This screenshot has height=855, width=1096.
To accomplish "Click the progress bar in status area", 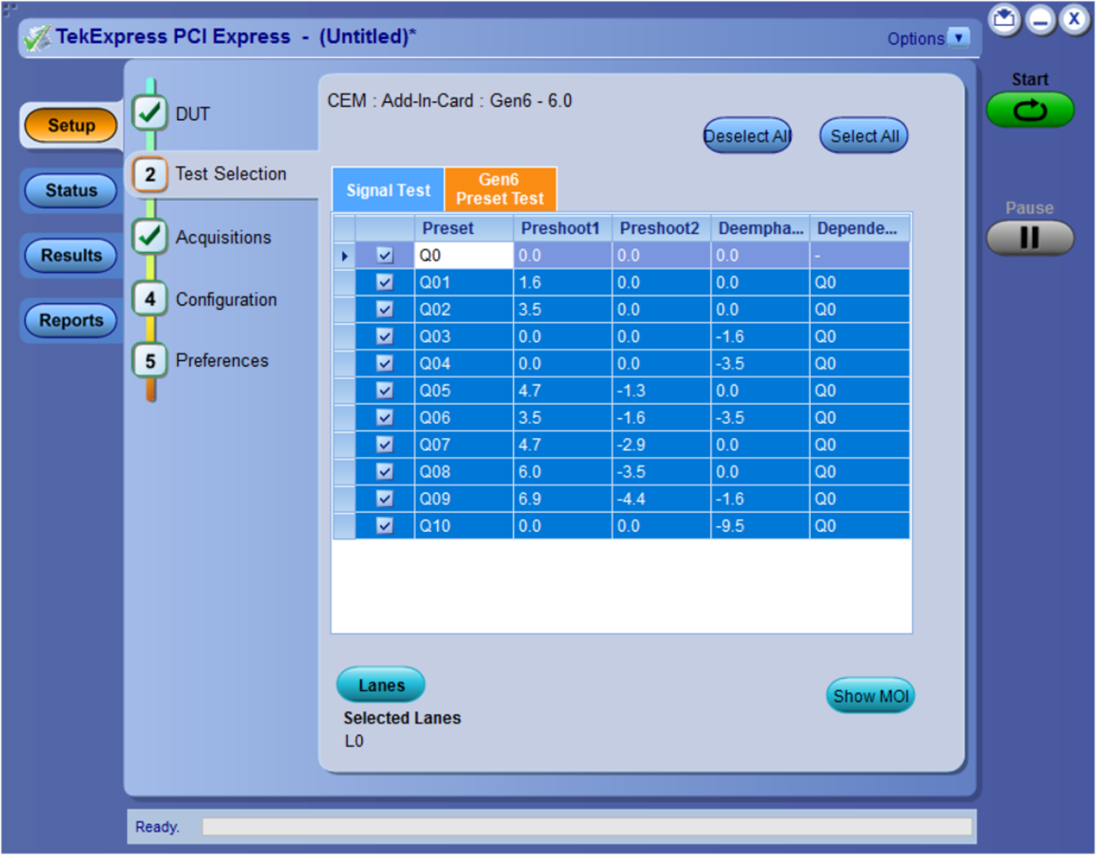I will (x=586, y=827).
